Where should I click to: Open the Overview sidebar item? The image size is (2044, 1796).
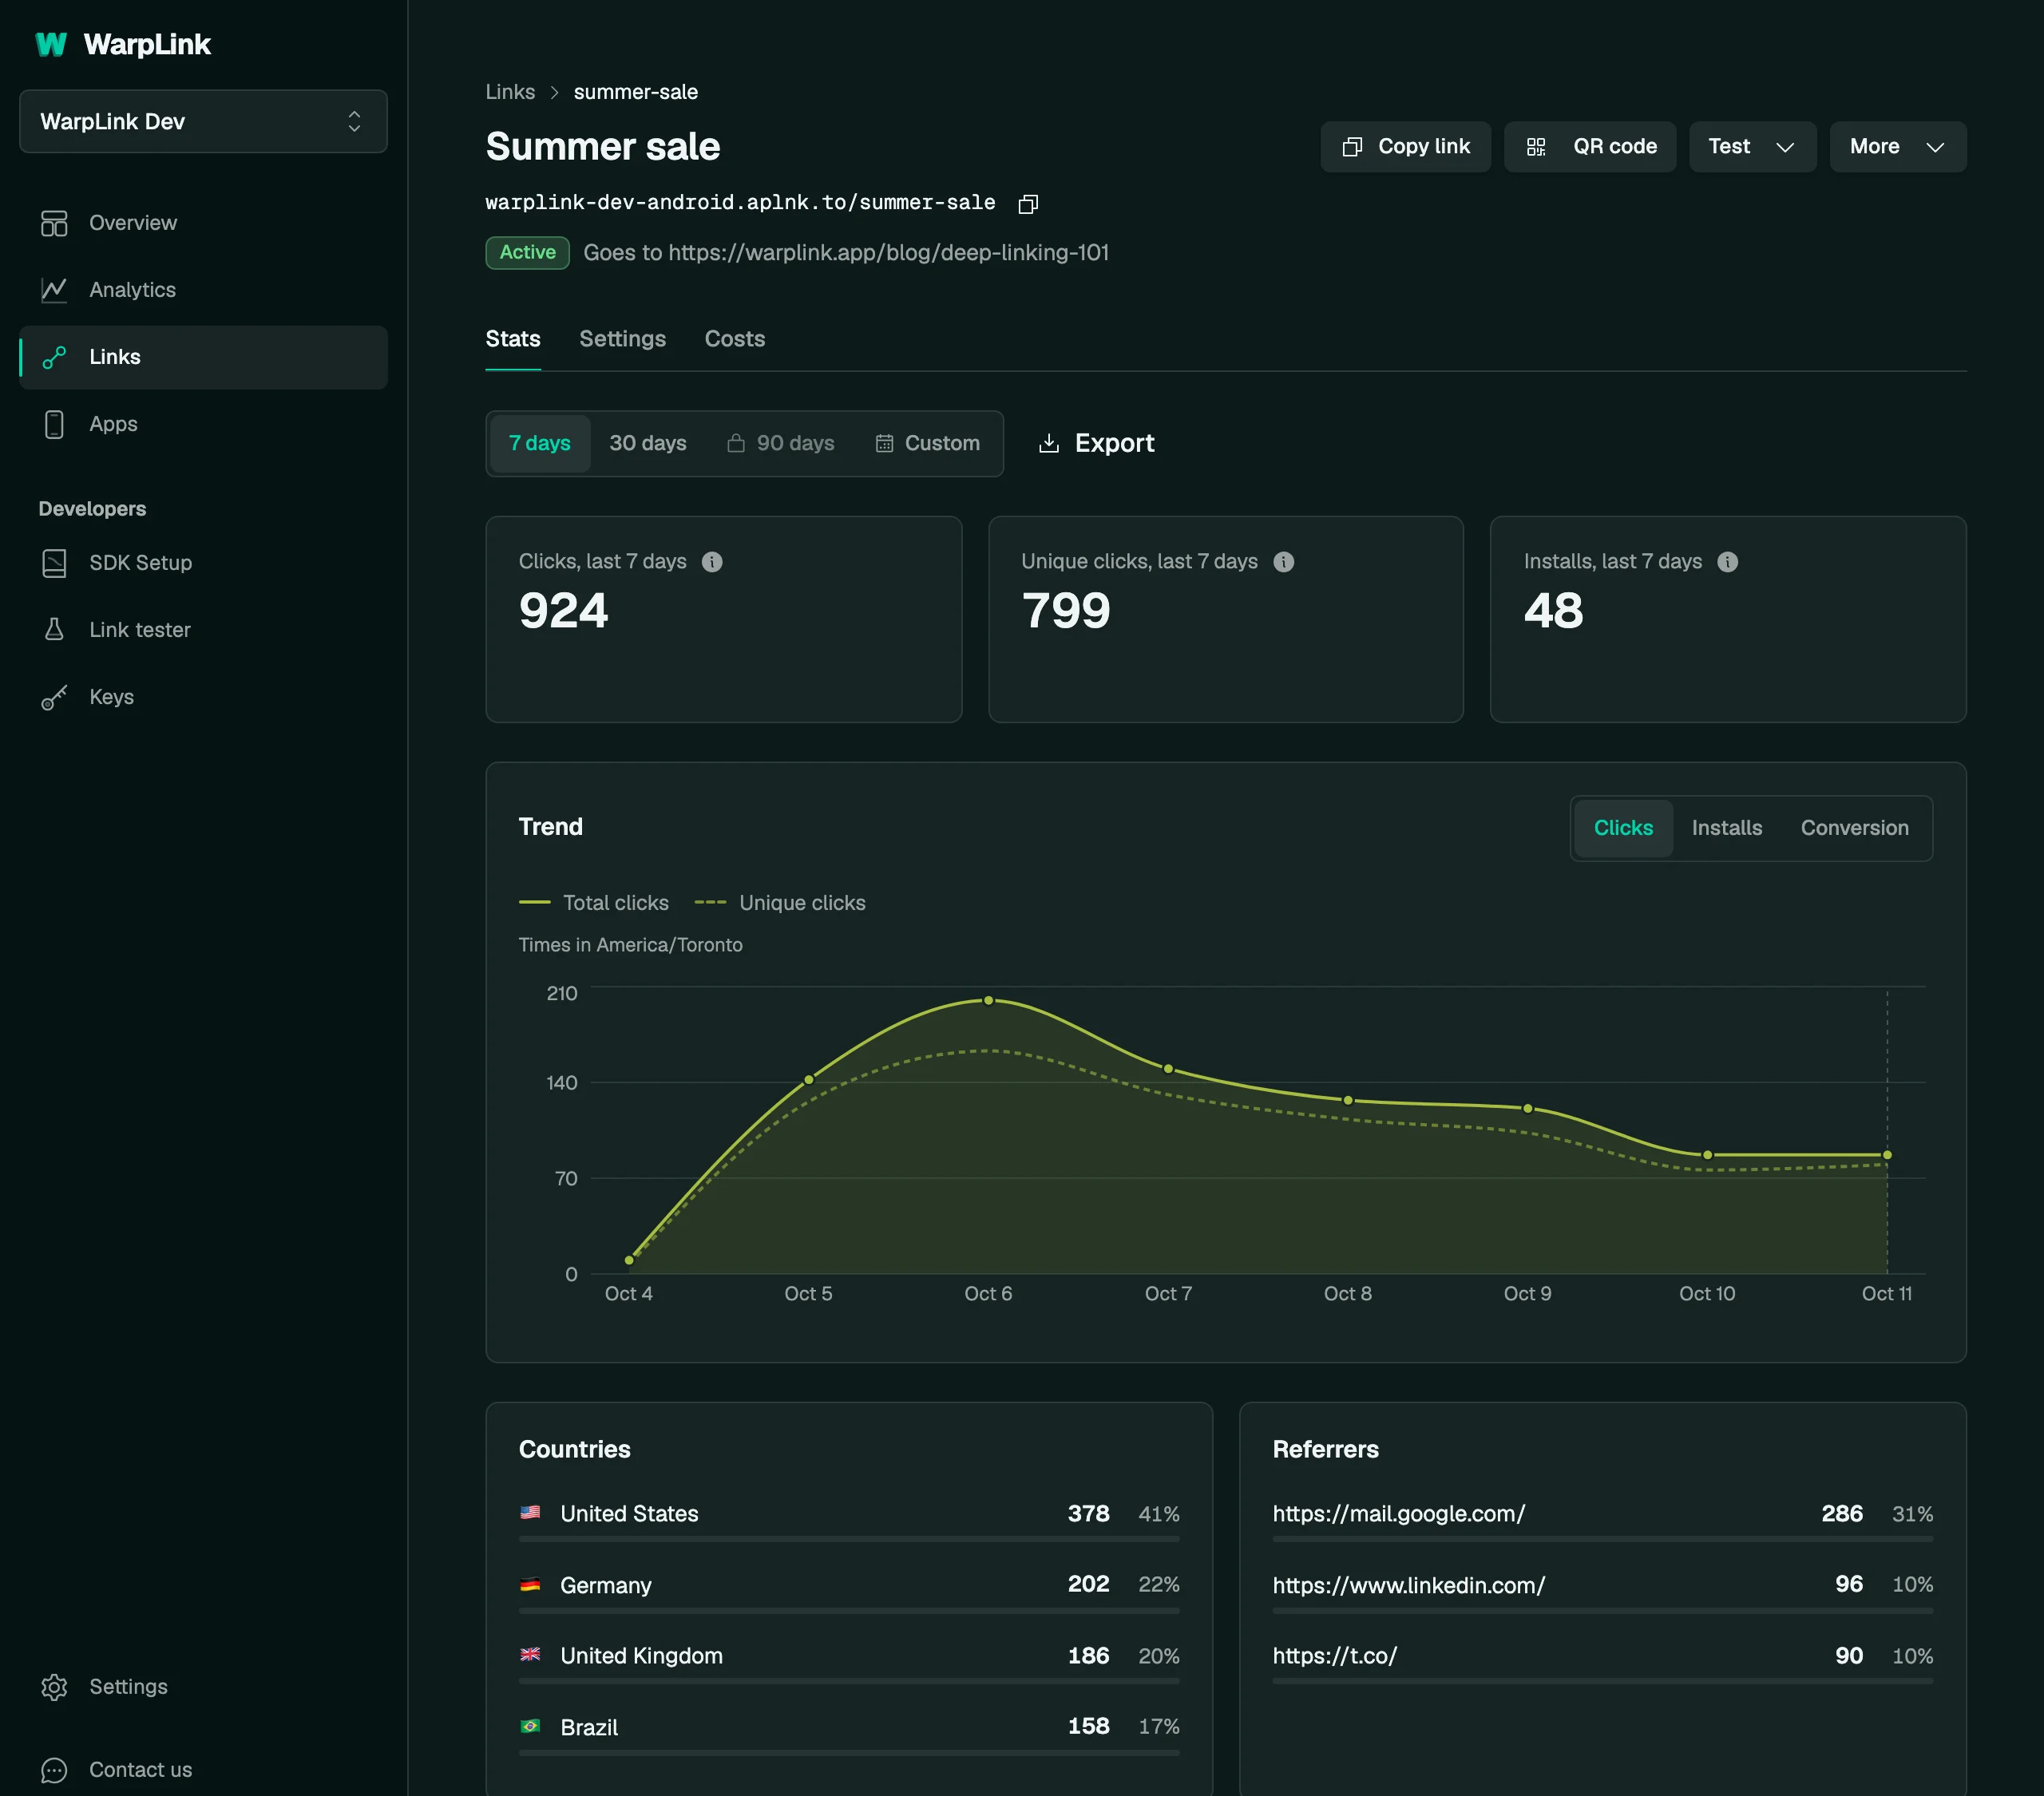[203, 223]
